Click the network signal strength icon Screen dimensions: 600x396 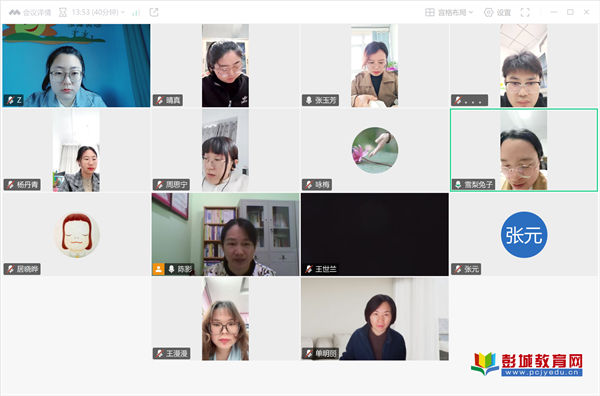point(136,13)
